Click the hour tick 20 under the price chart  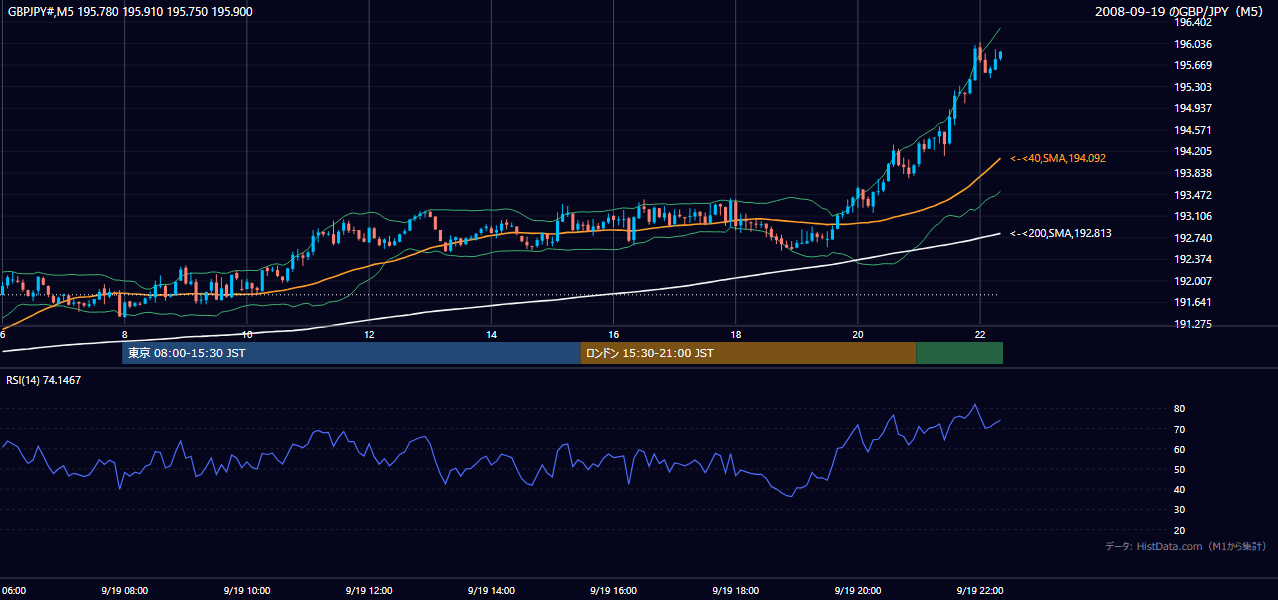pos(858,334)
